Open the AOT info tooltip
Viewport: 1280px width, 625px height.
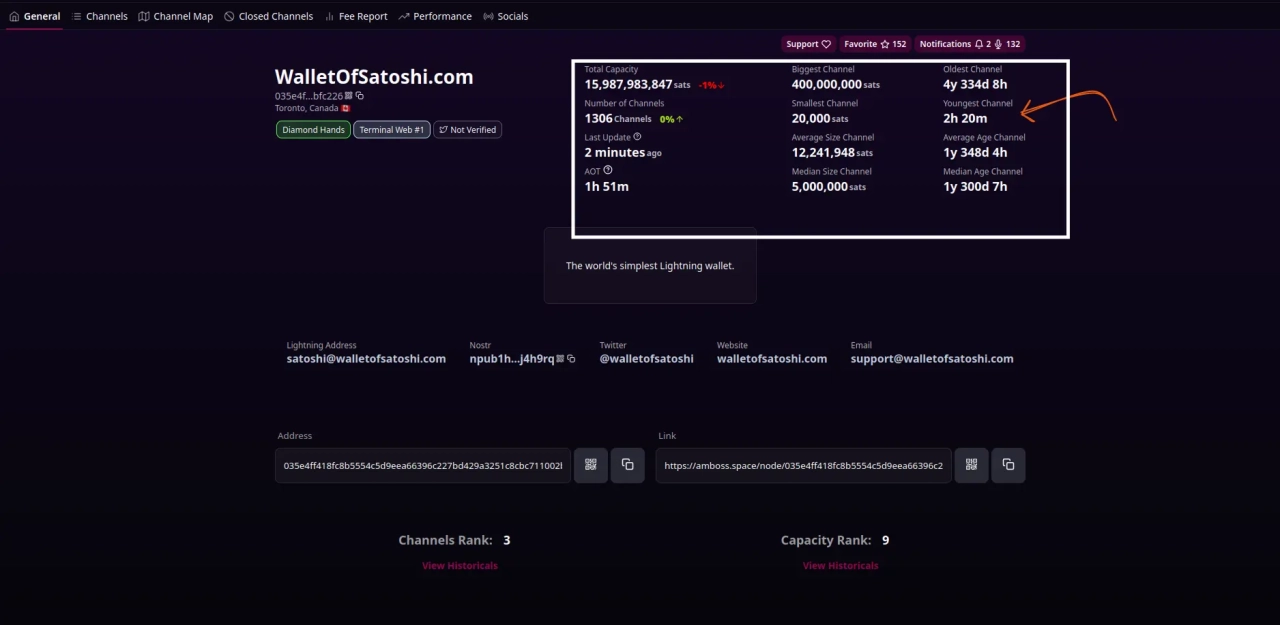click(610, 170)
